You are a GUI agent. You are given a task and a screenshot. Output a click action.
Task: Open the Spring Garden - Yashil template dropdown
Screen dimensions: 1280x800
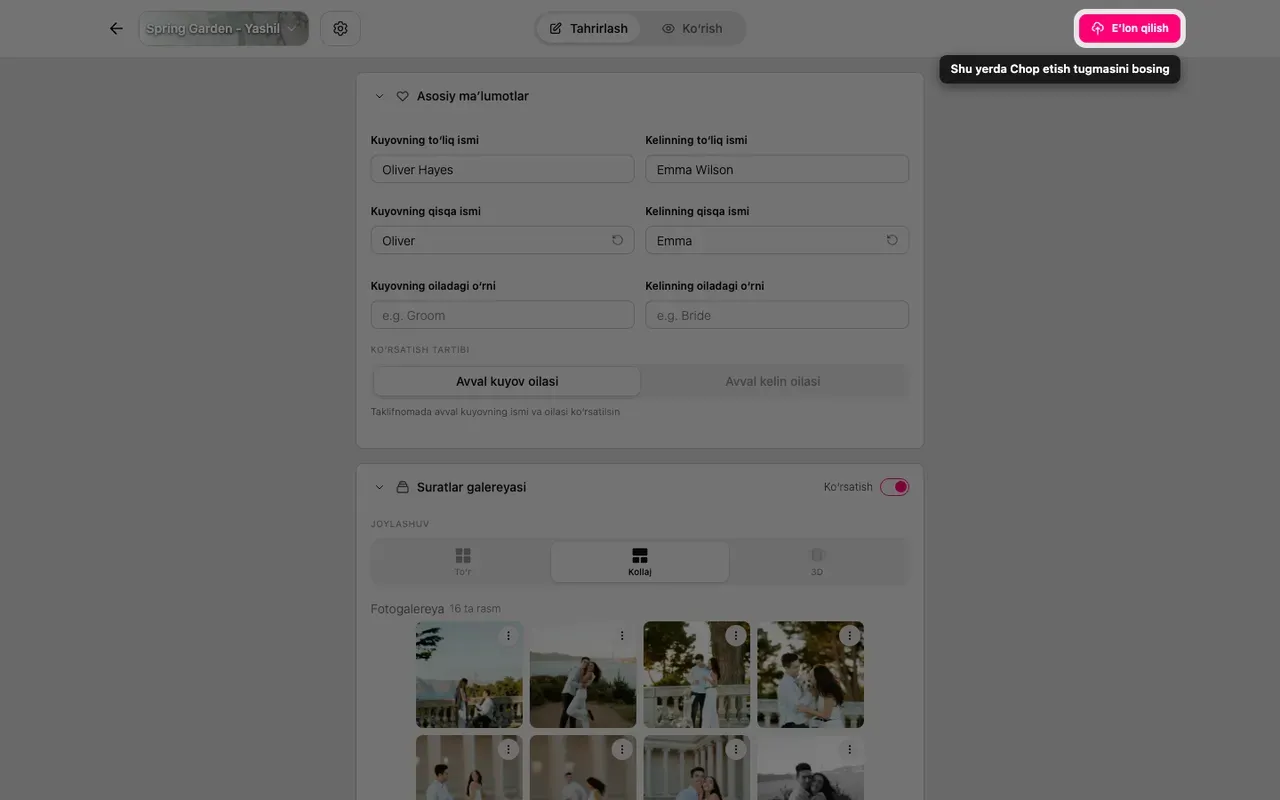coord(224,28)
